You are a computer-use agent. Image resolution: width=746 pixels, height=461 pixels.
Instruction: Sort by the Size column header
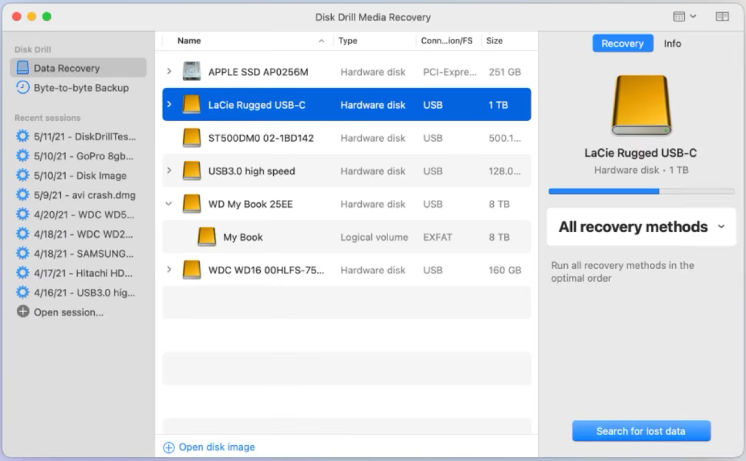(494, 40)
